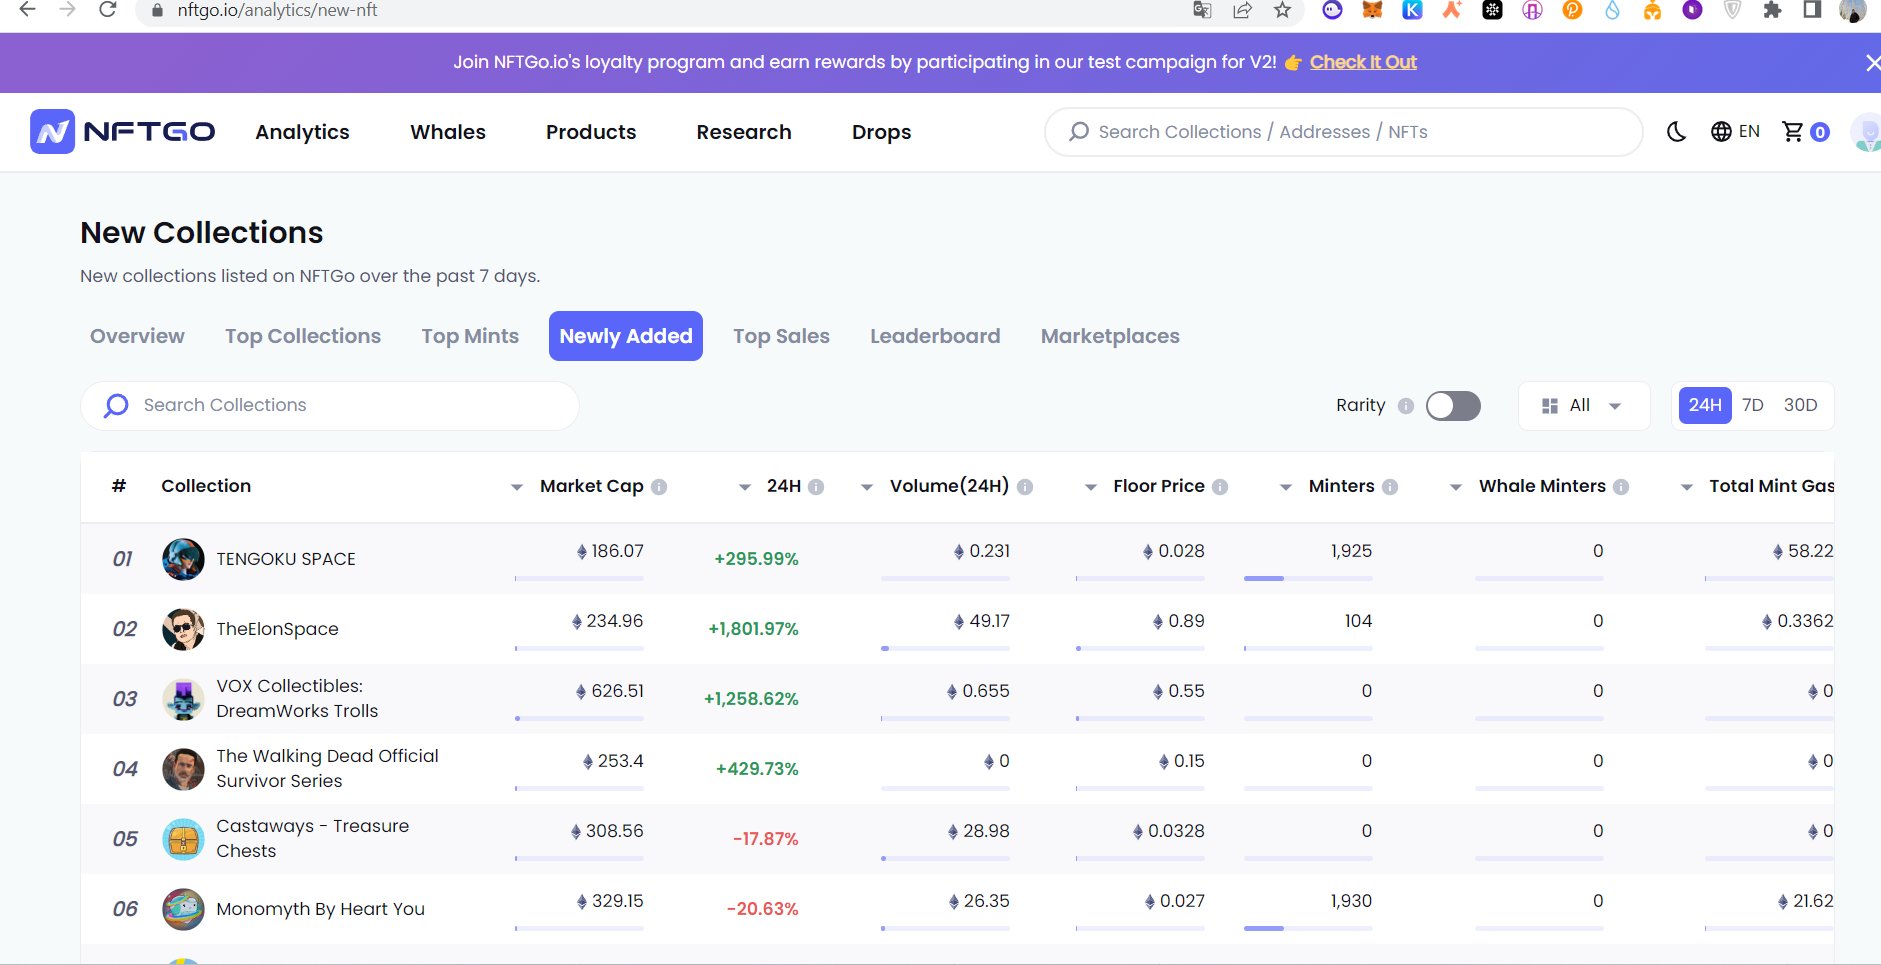Click the search magnifier in Search Collections
This screenshot has height=965, width=1881.
click(116, 405)
